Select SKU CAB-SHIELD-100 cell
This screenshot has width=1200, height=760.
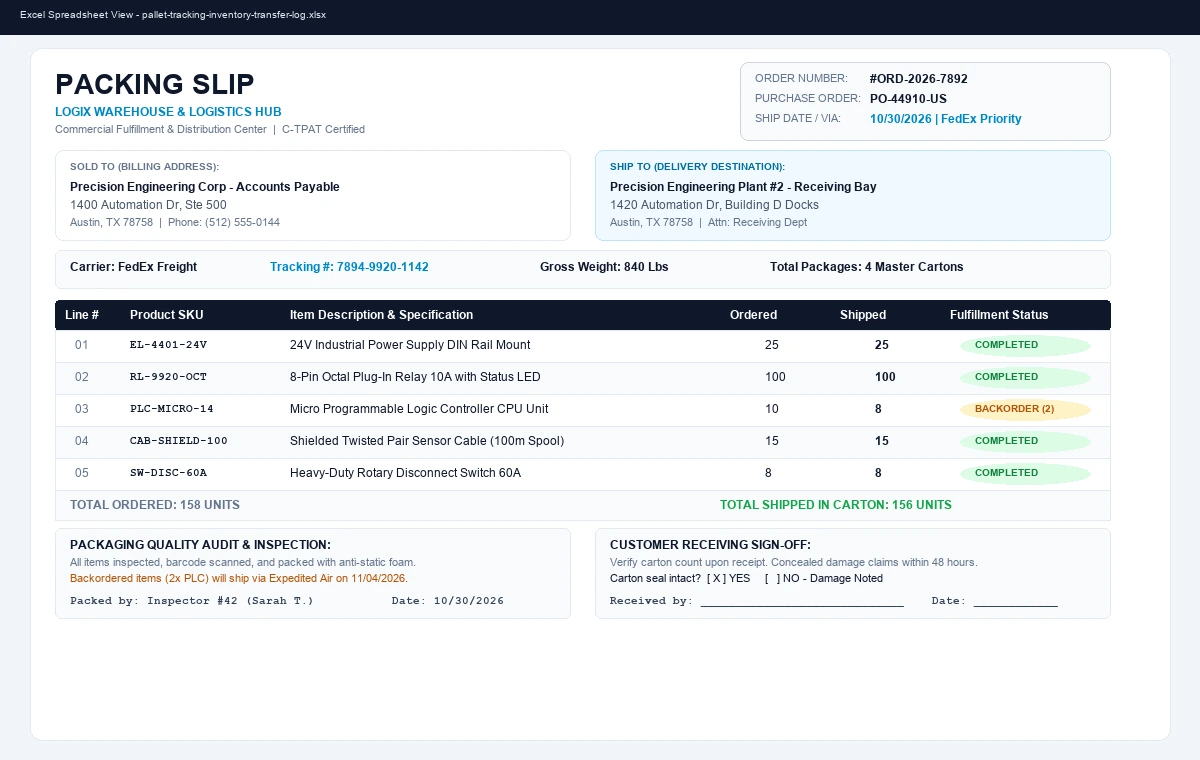[179, 441]
